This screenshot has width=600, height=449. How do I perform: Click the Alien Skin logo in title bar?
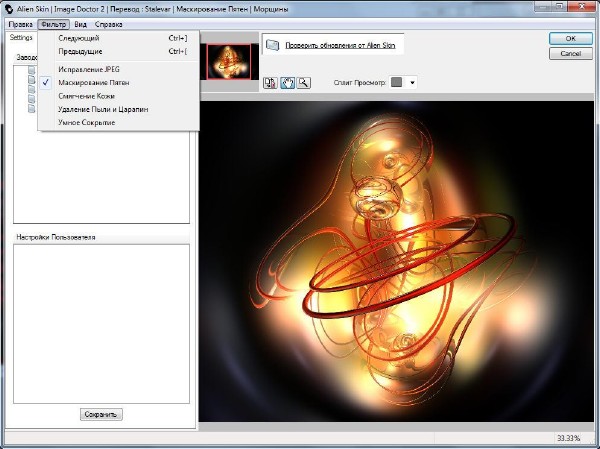point(9,7)
